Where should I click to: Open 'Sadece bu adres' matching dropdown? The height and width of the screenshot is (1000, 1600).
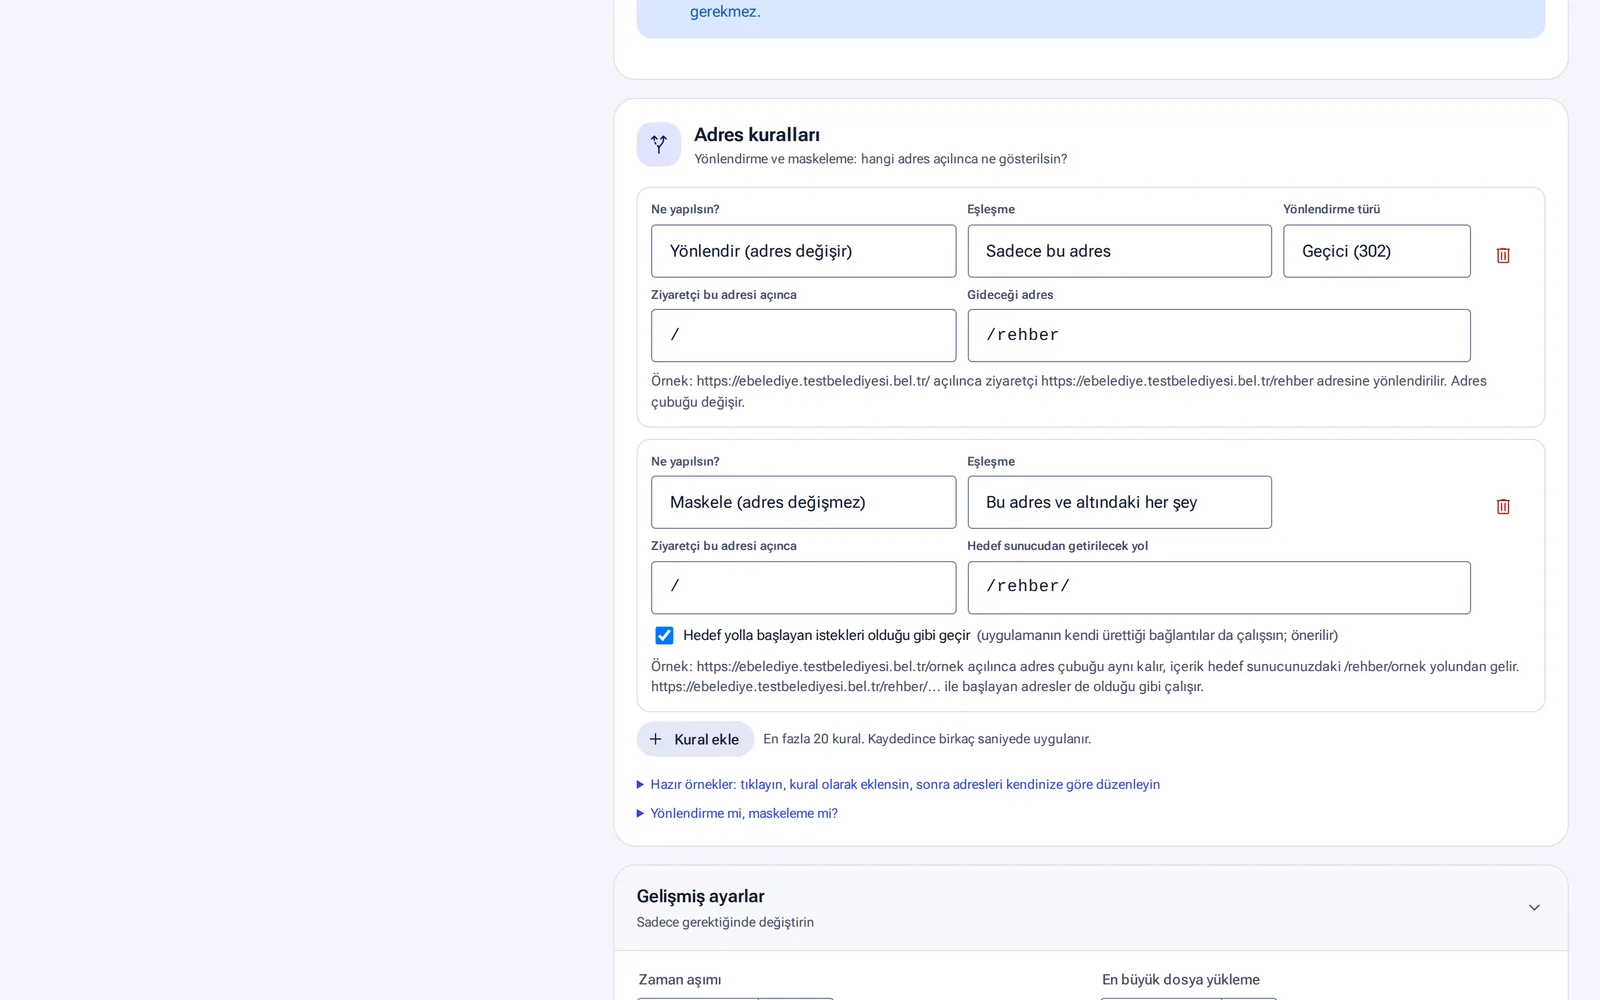click(1119, 251)
